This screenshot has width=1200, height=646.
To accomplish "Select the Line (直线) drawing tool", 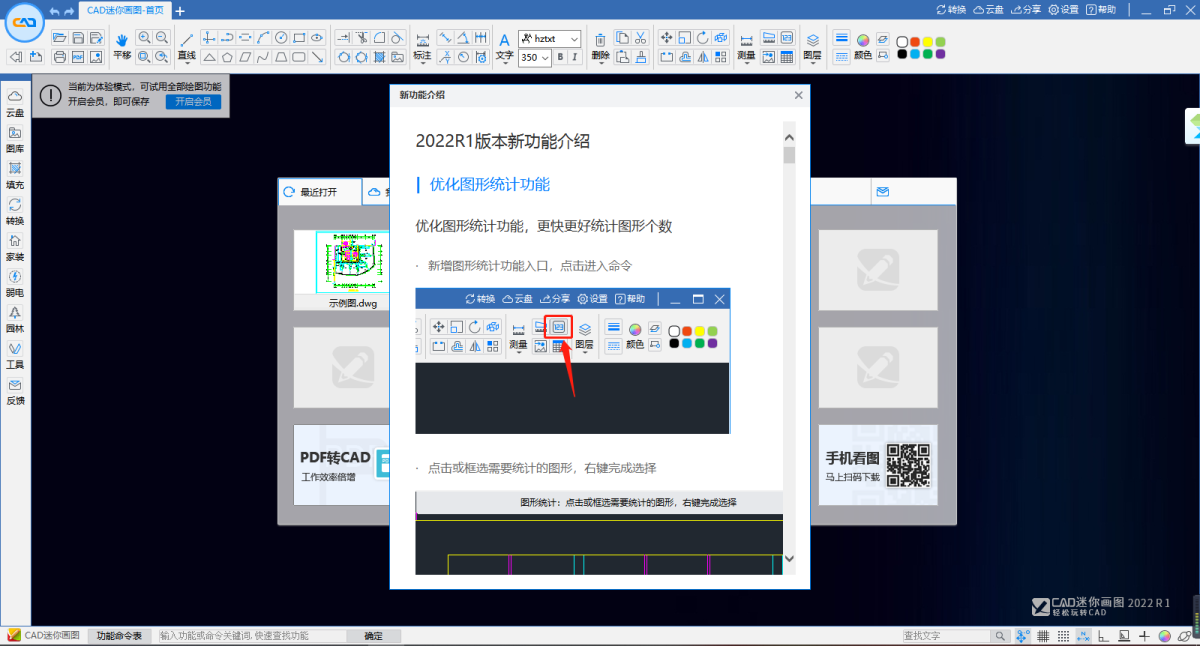I will coord(186,40).
